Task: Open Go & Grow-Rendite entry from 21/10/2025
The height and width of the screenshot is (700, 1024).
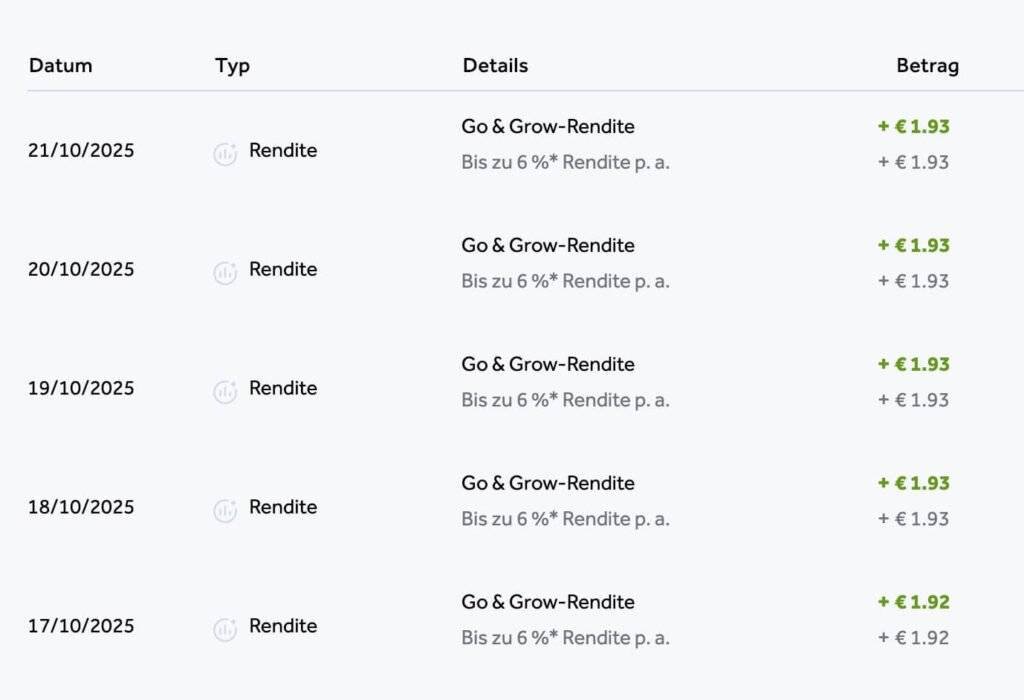Action: point(548,127)
